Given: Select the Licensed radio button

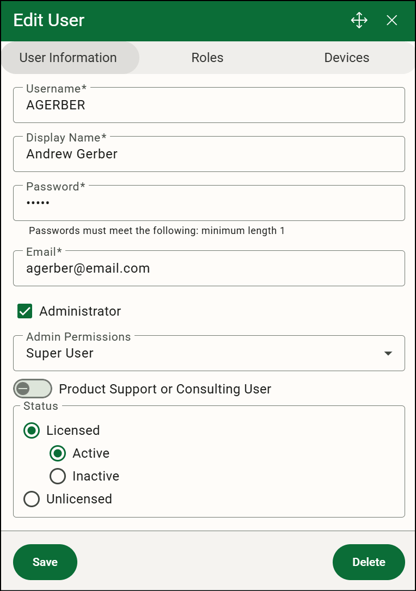Looking at the screenshot, I should (32, 430).
